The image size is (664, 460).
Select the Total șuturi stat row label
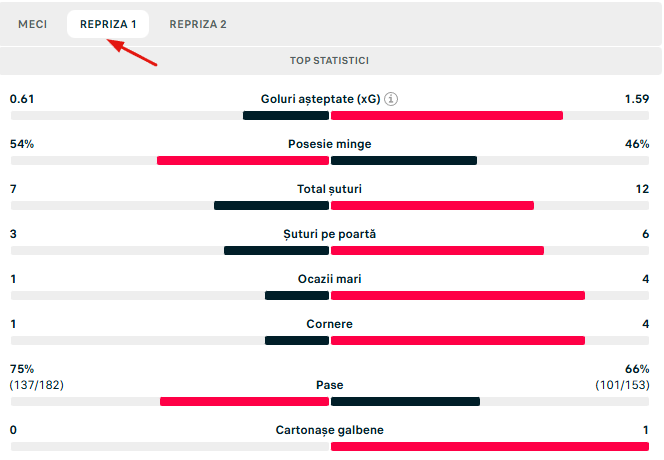[x=329, y=189]
